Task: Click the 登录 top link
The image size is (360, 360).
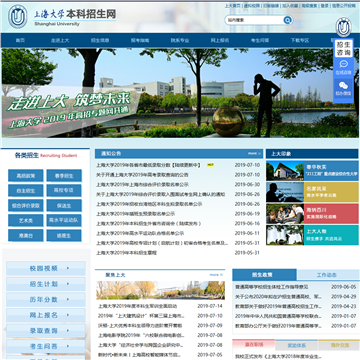Action: pos(324,6)
